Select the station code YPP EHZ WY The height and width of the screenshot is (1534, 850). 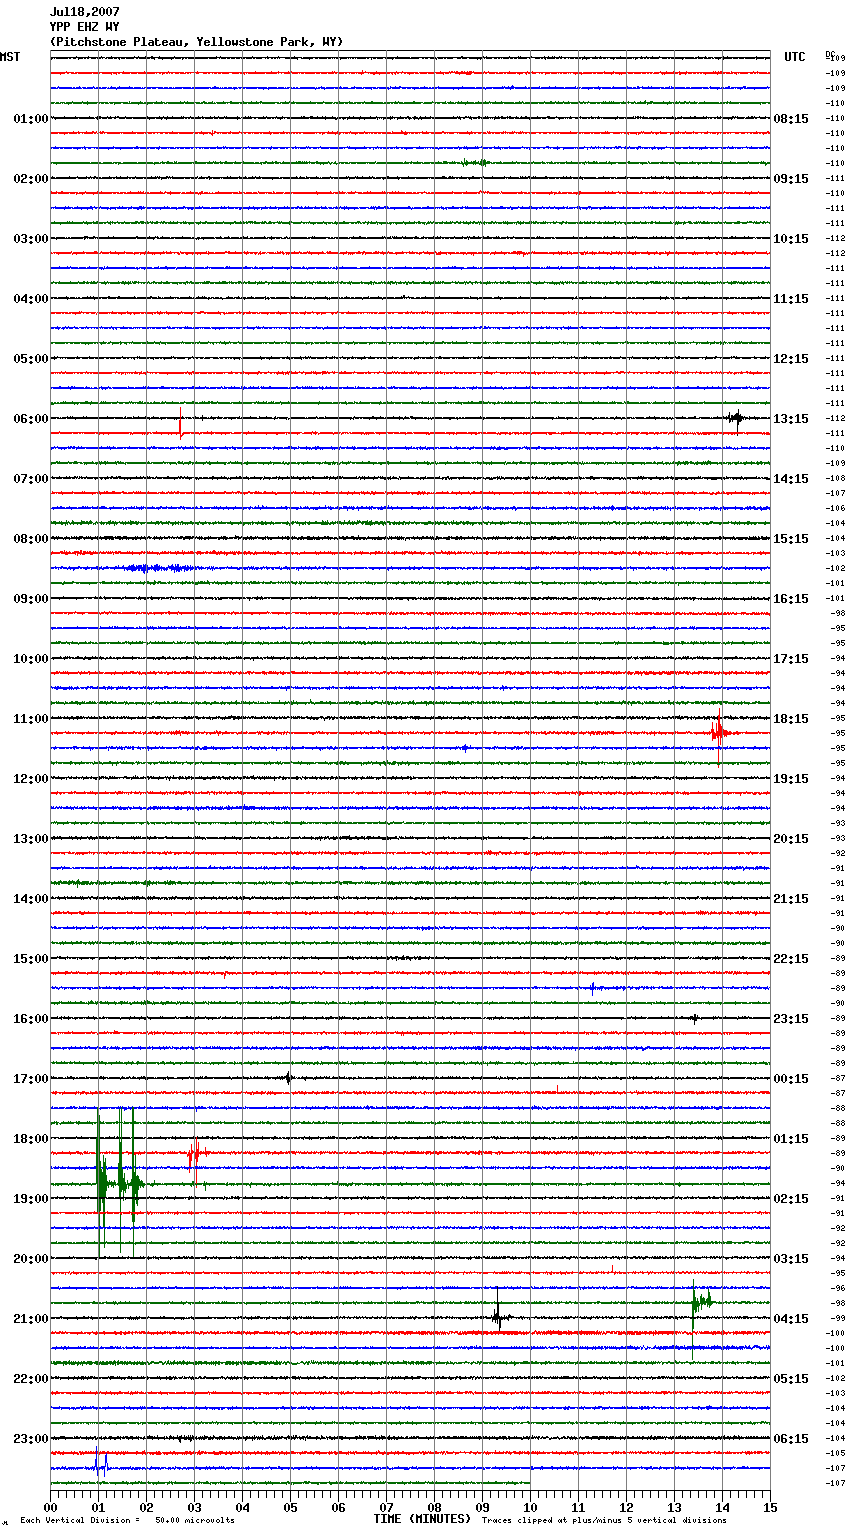pyautogui.click(x=85, y=27)
